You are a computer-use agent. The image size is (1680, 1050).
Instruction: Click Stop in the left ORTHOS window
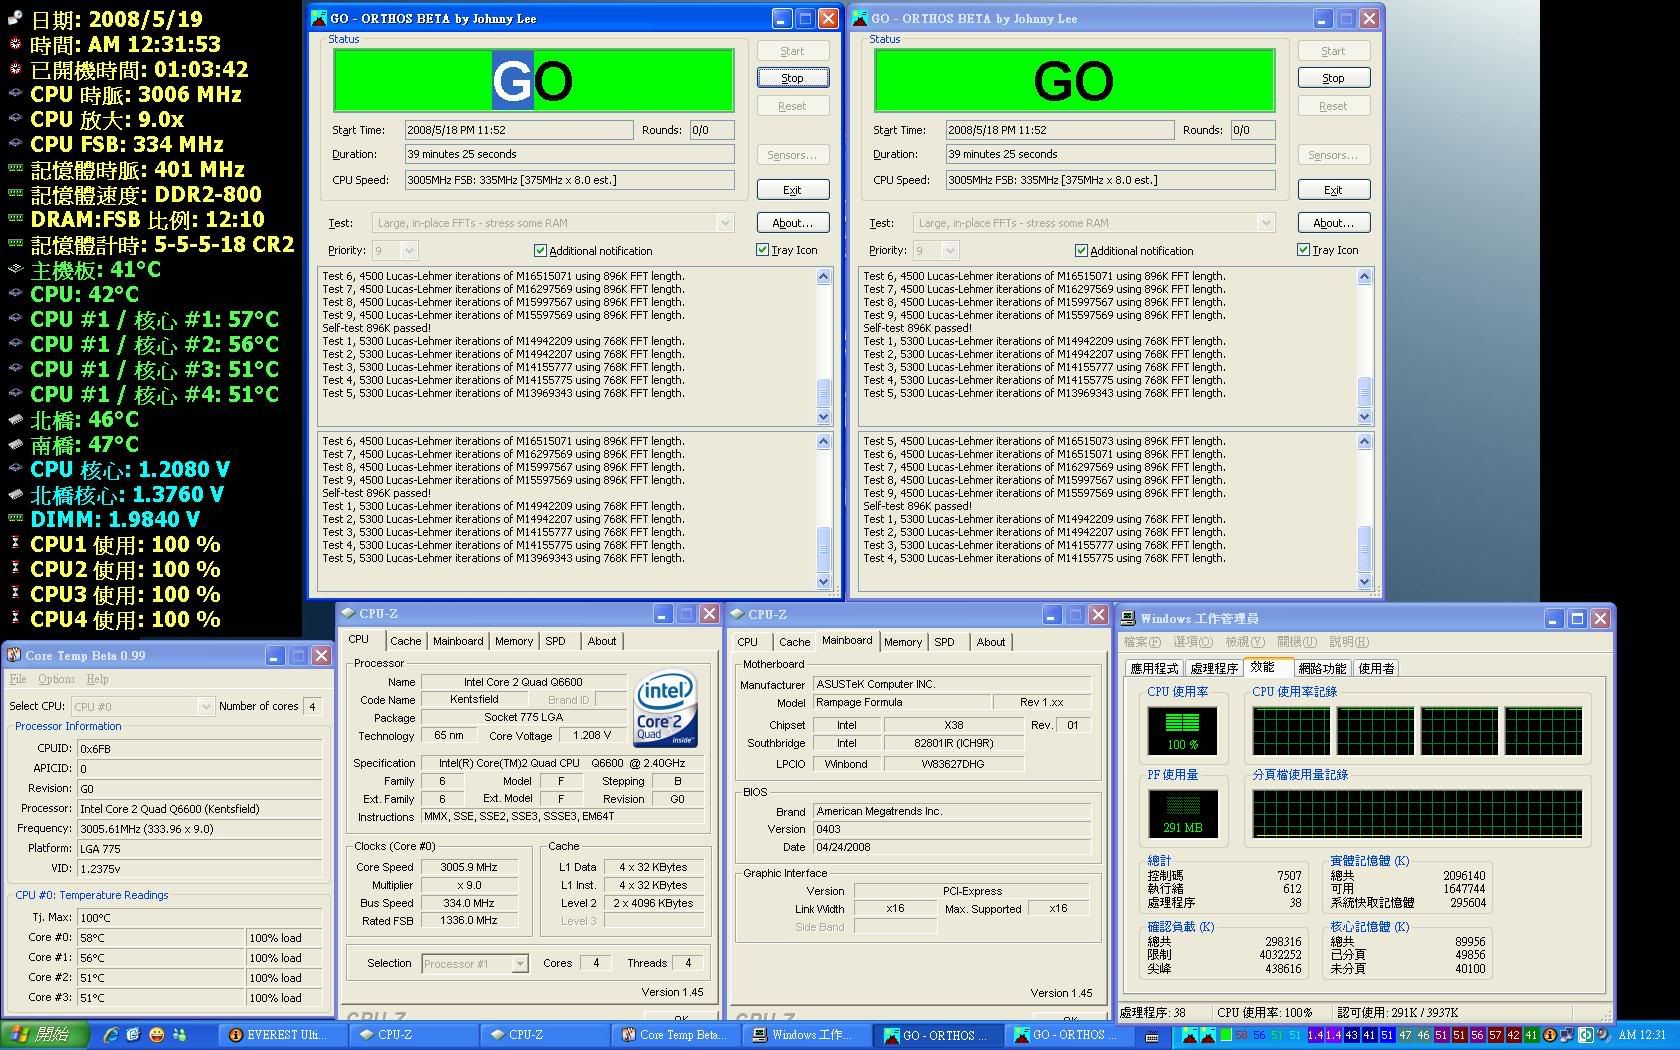(792, 78)
